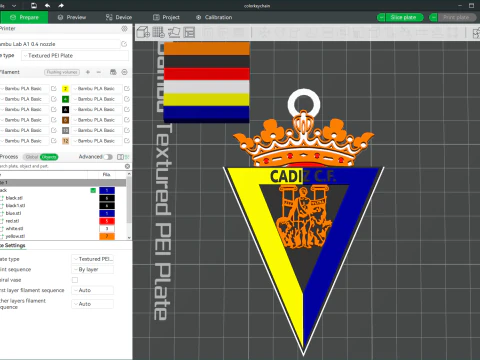Click the Undo arrow
This screenshot has width=480, height=360.
(x=47, y=5)
